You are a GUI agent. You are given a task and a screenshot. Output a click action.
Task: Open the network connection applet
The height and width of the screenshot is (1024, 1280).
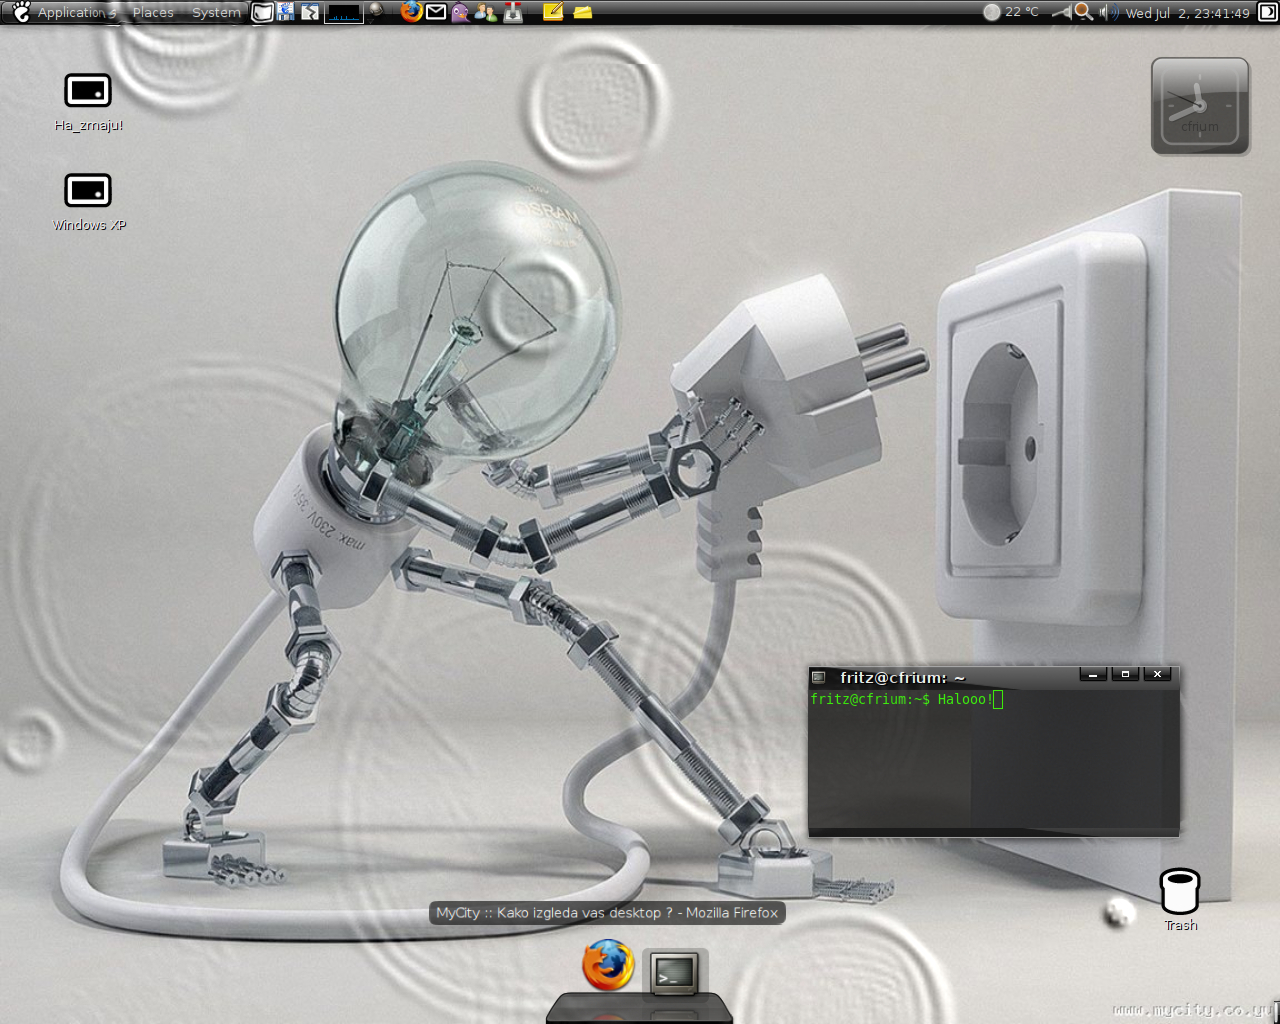pyautogui.click(x=1061, y=12)
